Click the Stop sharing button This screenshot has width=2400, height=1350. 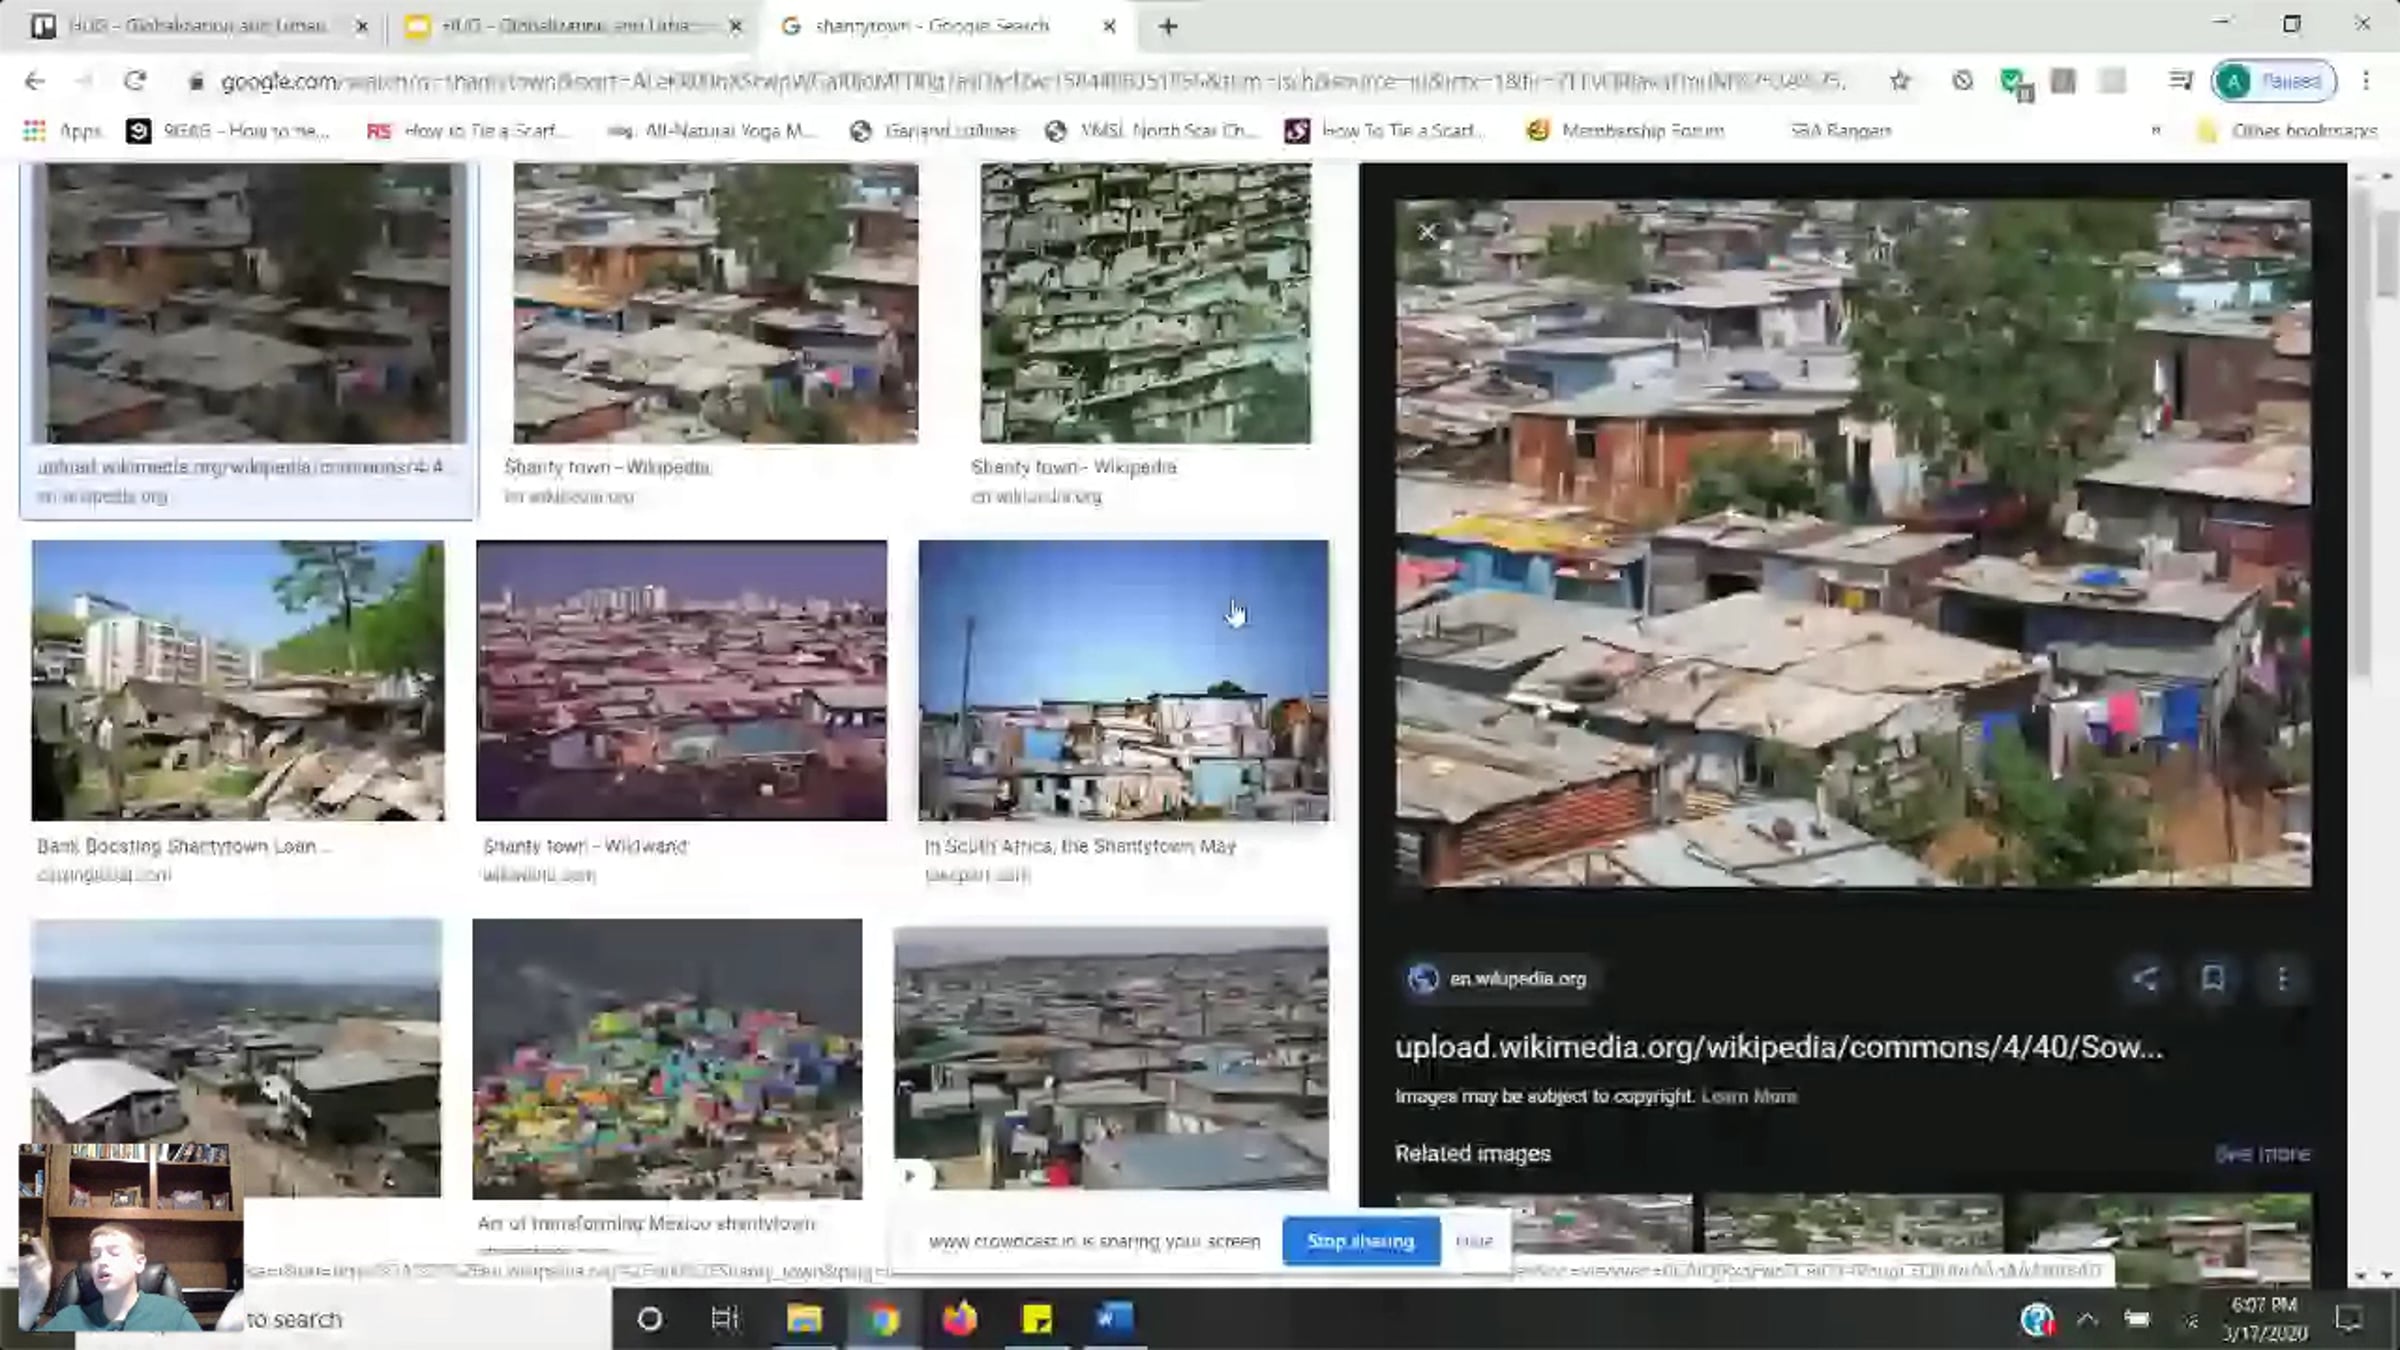(1360, 1241)
